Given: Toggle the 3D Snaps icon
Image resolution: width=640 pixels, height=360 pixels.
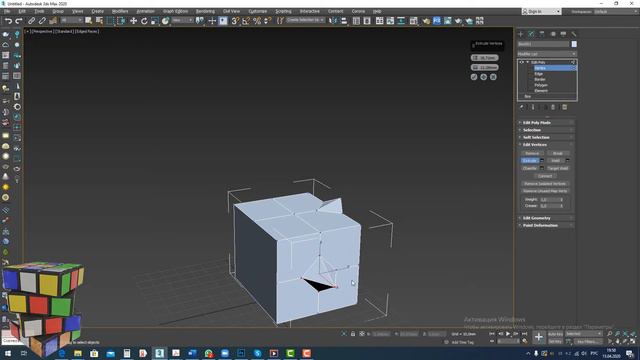Looking at the screenshot, I should point(235,21).
